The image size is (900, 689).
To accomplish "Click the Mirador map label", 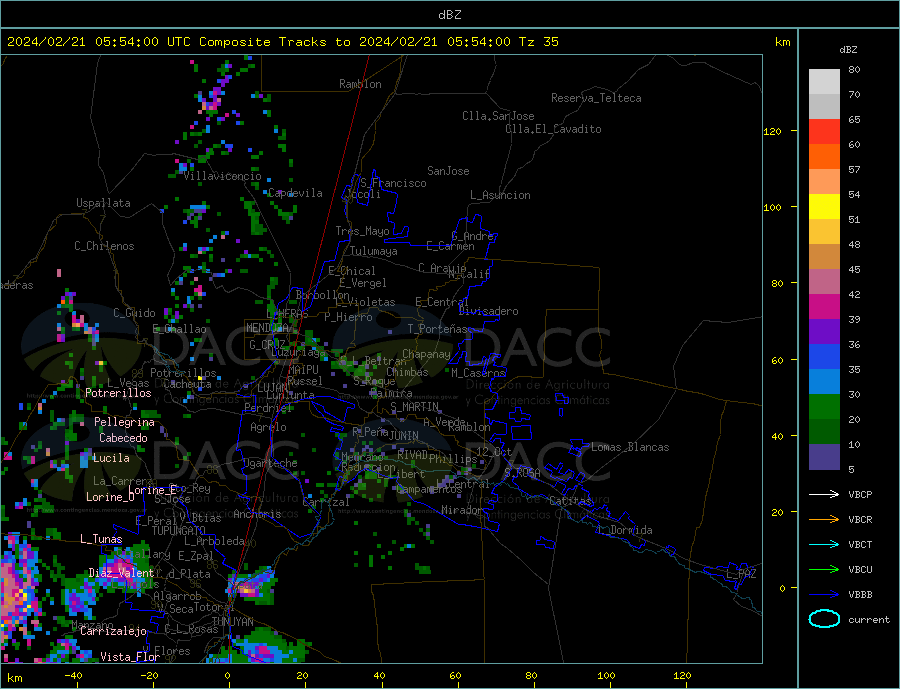I will [462, 510].
